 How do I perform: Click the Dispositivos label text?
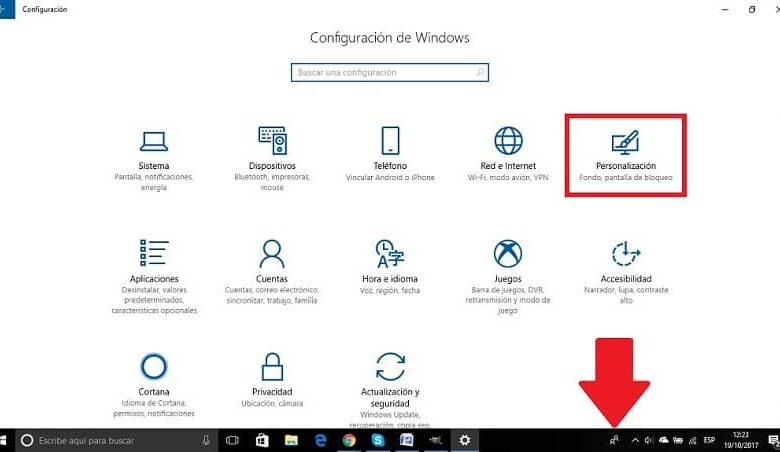pyautogui.click(x=272, y=166)
